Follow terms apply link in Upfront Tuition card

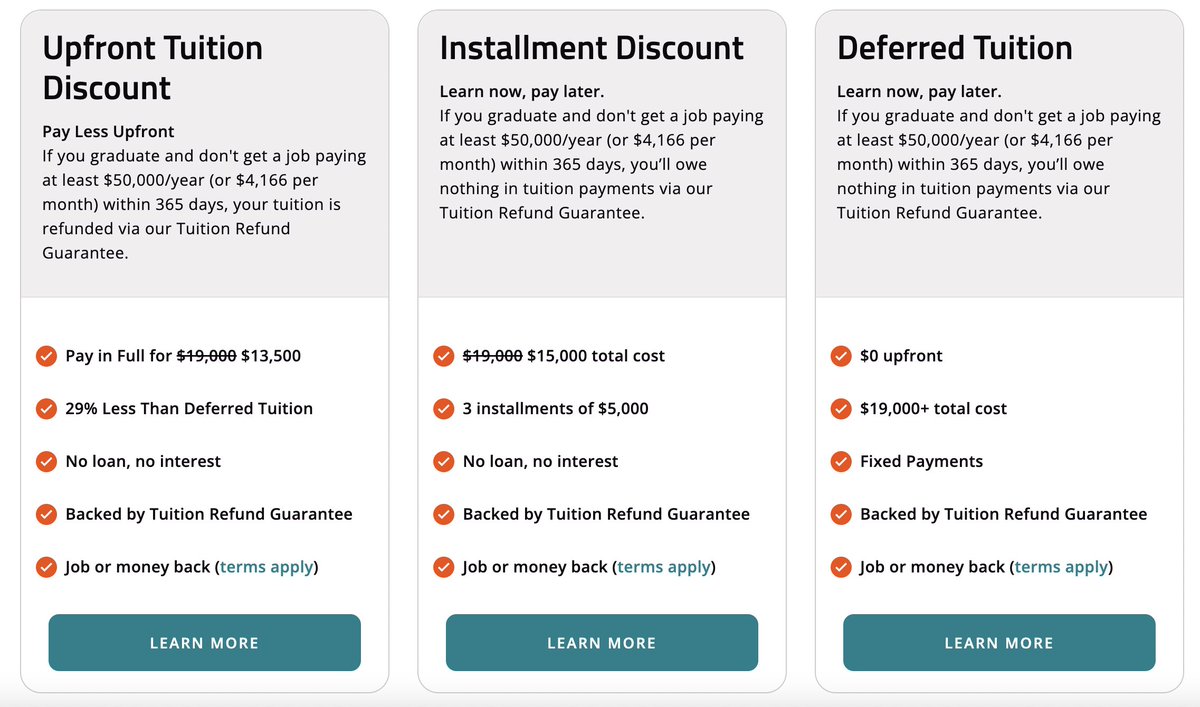266,567
